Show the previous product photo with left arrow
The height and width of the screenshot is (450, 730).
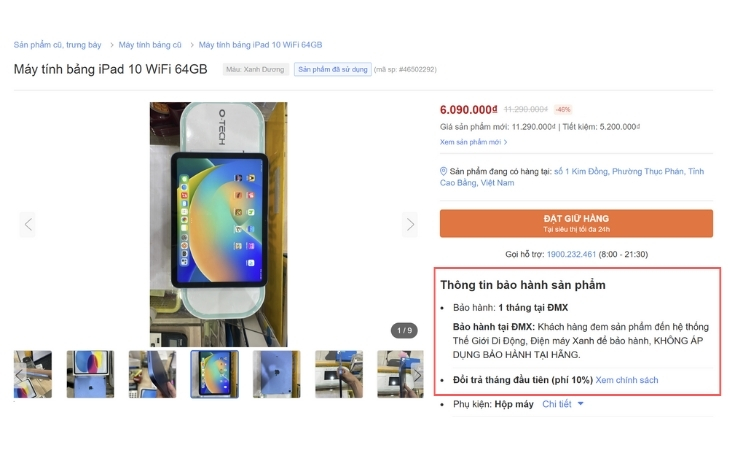(x=28, y=224)
